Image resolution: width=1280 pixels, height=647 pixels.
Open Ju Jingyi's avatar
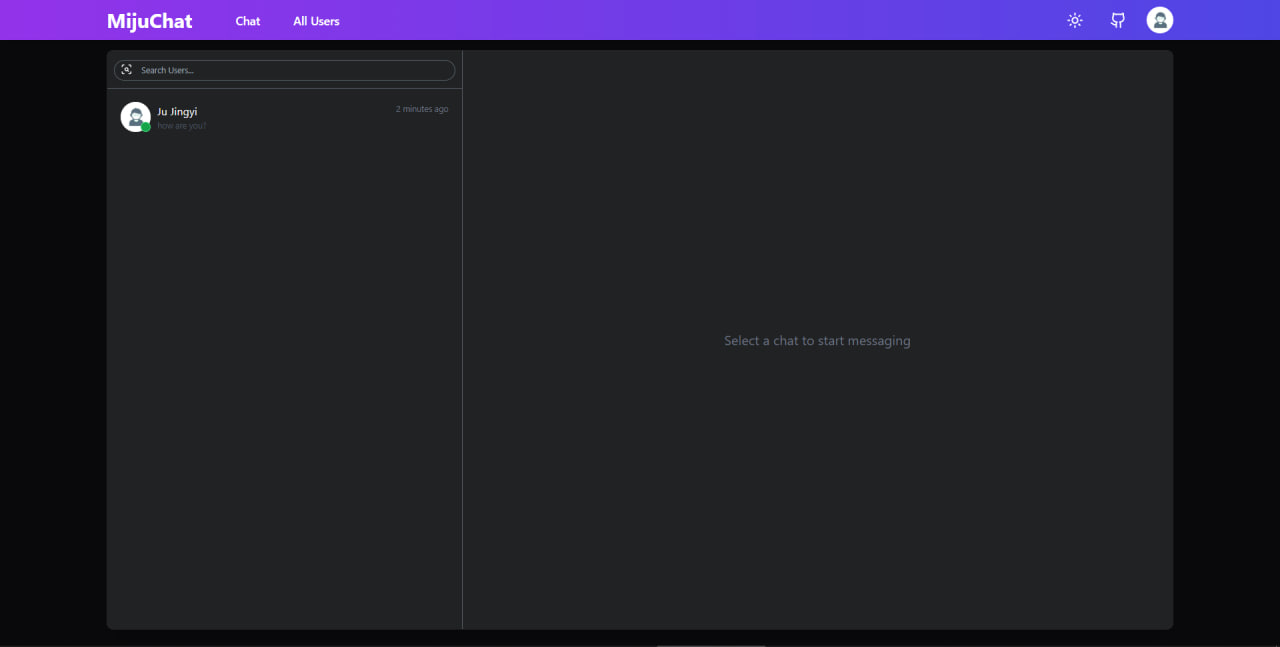coord(135,117)
